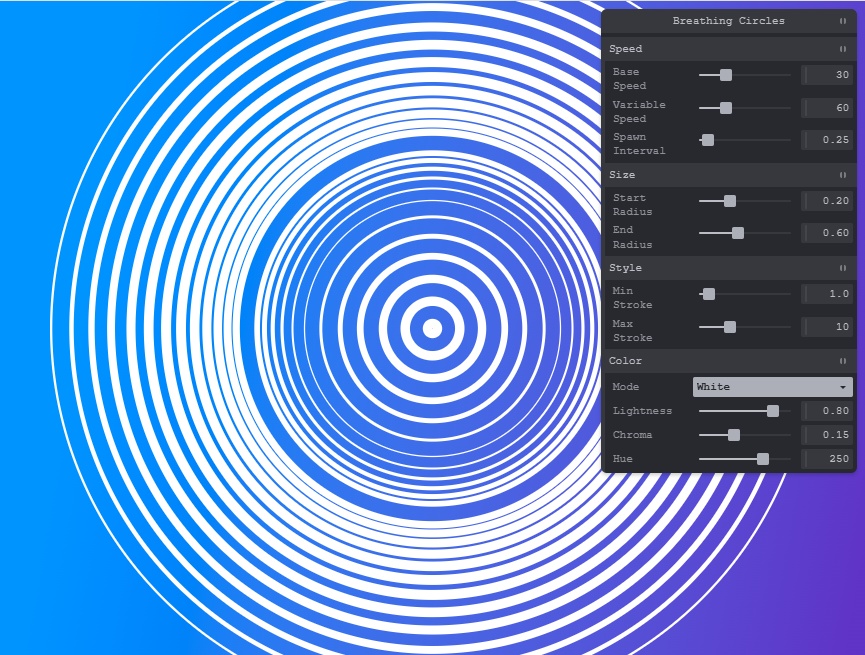Image resolution: width=865 pixels, height=655 pixels.
Task: Click the Color section's collapse icon
Action: pyautogui.click(x=842, y=361)
